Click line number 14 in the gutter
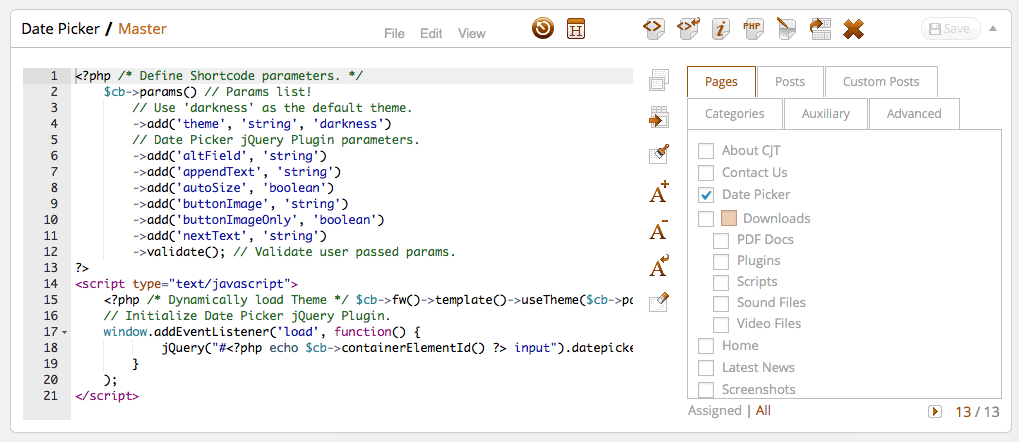The height and width of the screenshot is (442, 1019). pyautogui.click(x=51, y=283)
